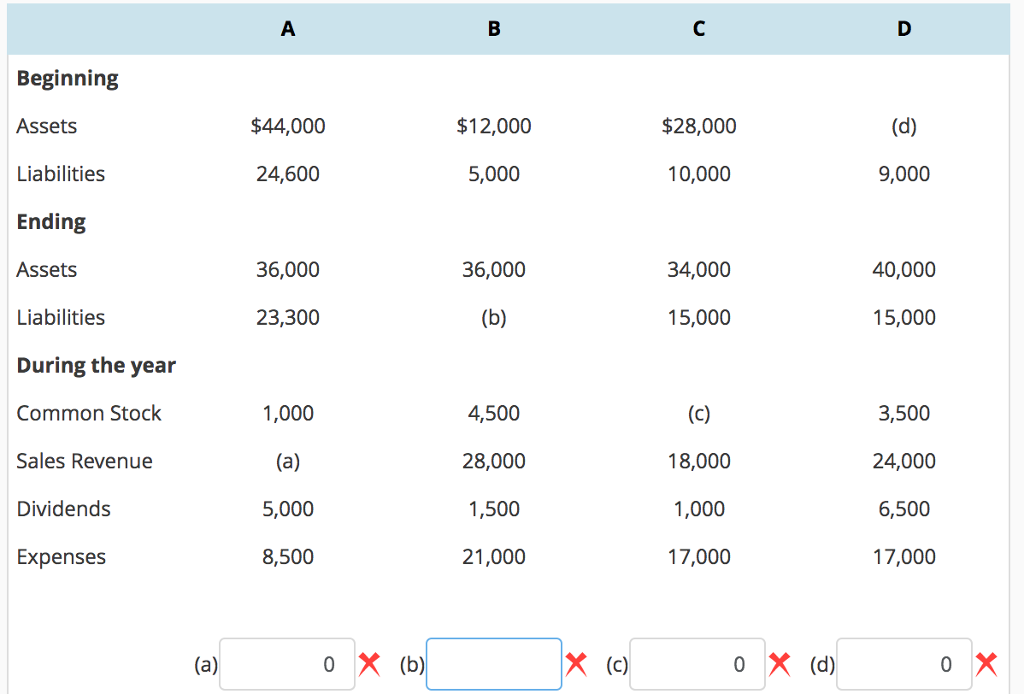Click the Dividends row label
Image resolution: width=1024 pixels, height=694 pixels.
click(x=64, y=509)
